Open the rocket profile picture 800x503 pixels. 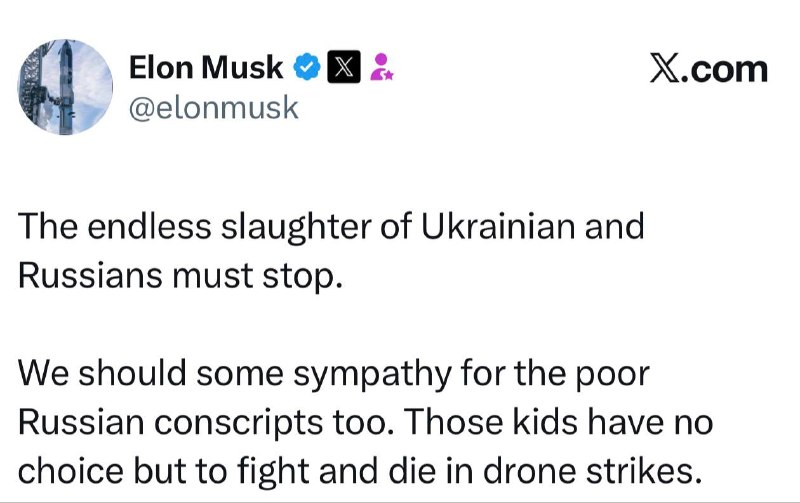coord(65,87)
